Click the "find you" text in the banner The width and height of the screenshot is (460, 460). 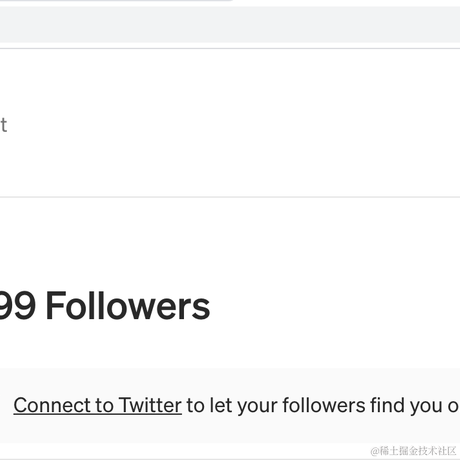[406, 405]
